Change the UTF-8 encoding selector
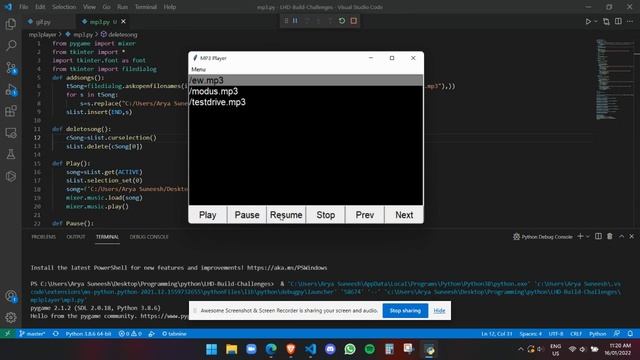Viewport: 640px width, 360px height. tap(556, 333)
